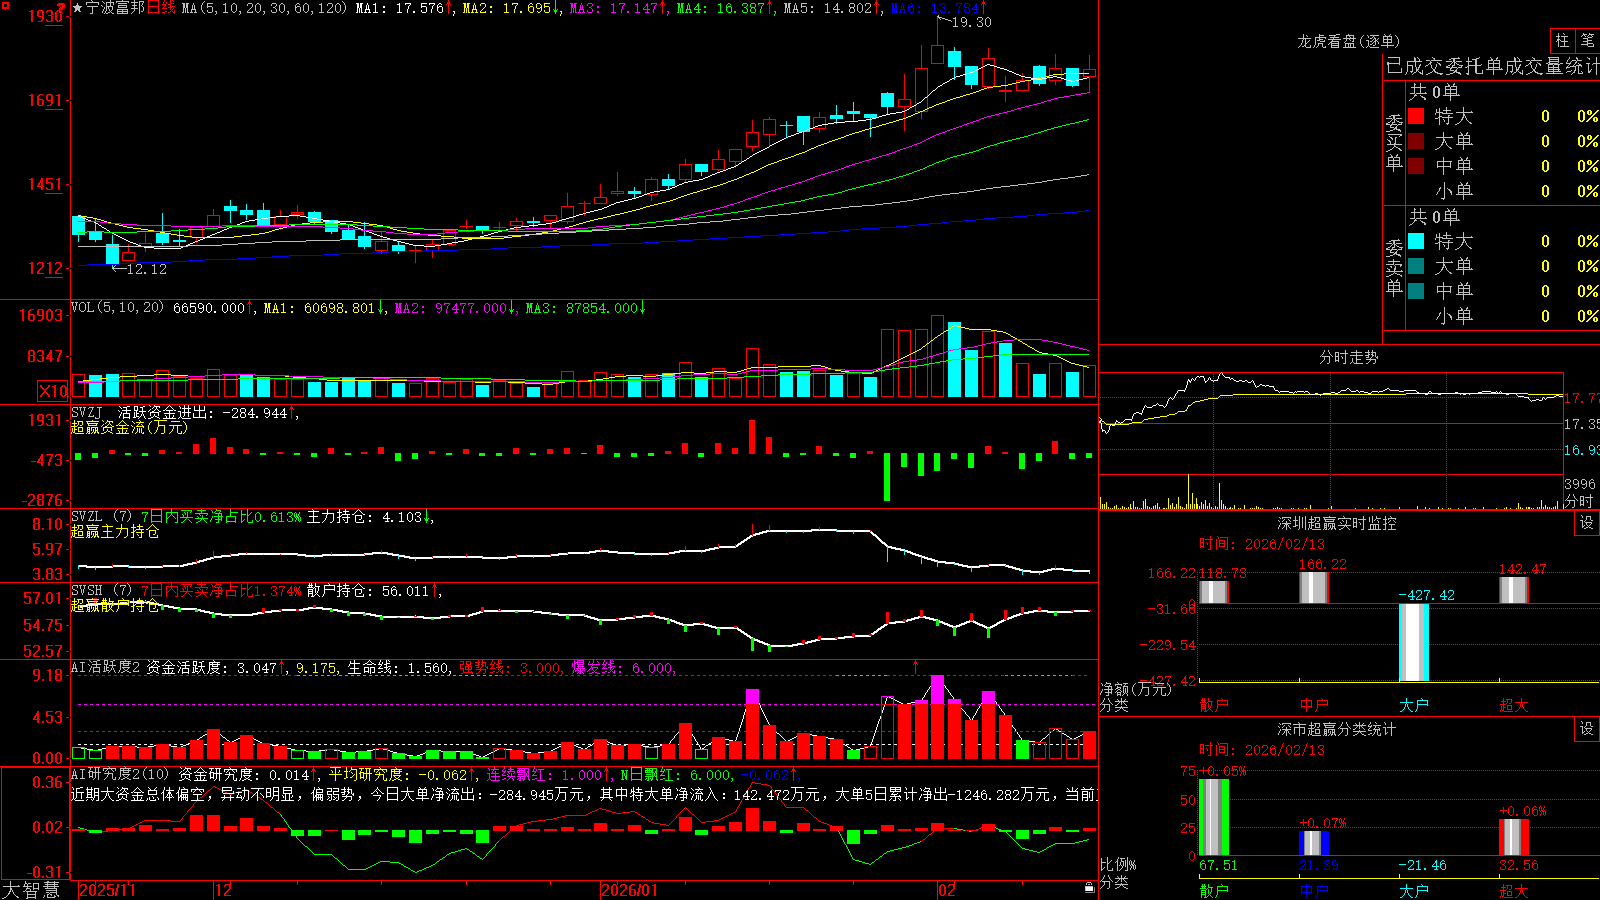1600x900 pixels.
Task: Click 超赢主力持仓 label
Action: pos(115,531)
